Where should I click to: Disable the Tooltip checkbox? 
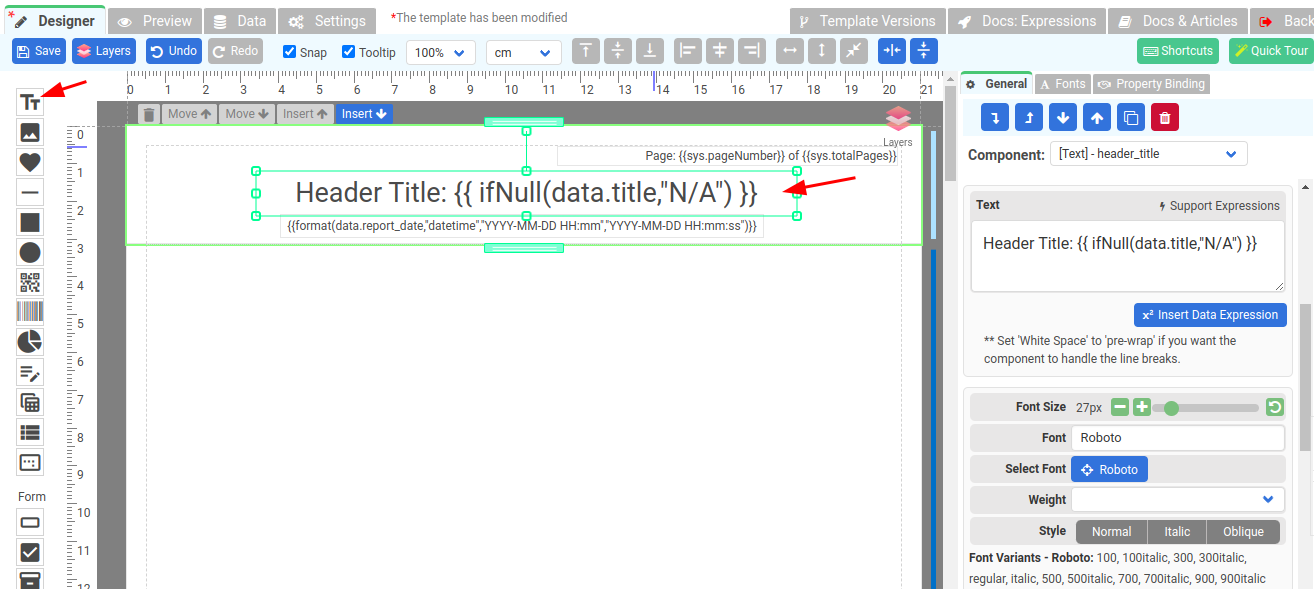[349, 52]
